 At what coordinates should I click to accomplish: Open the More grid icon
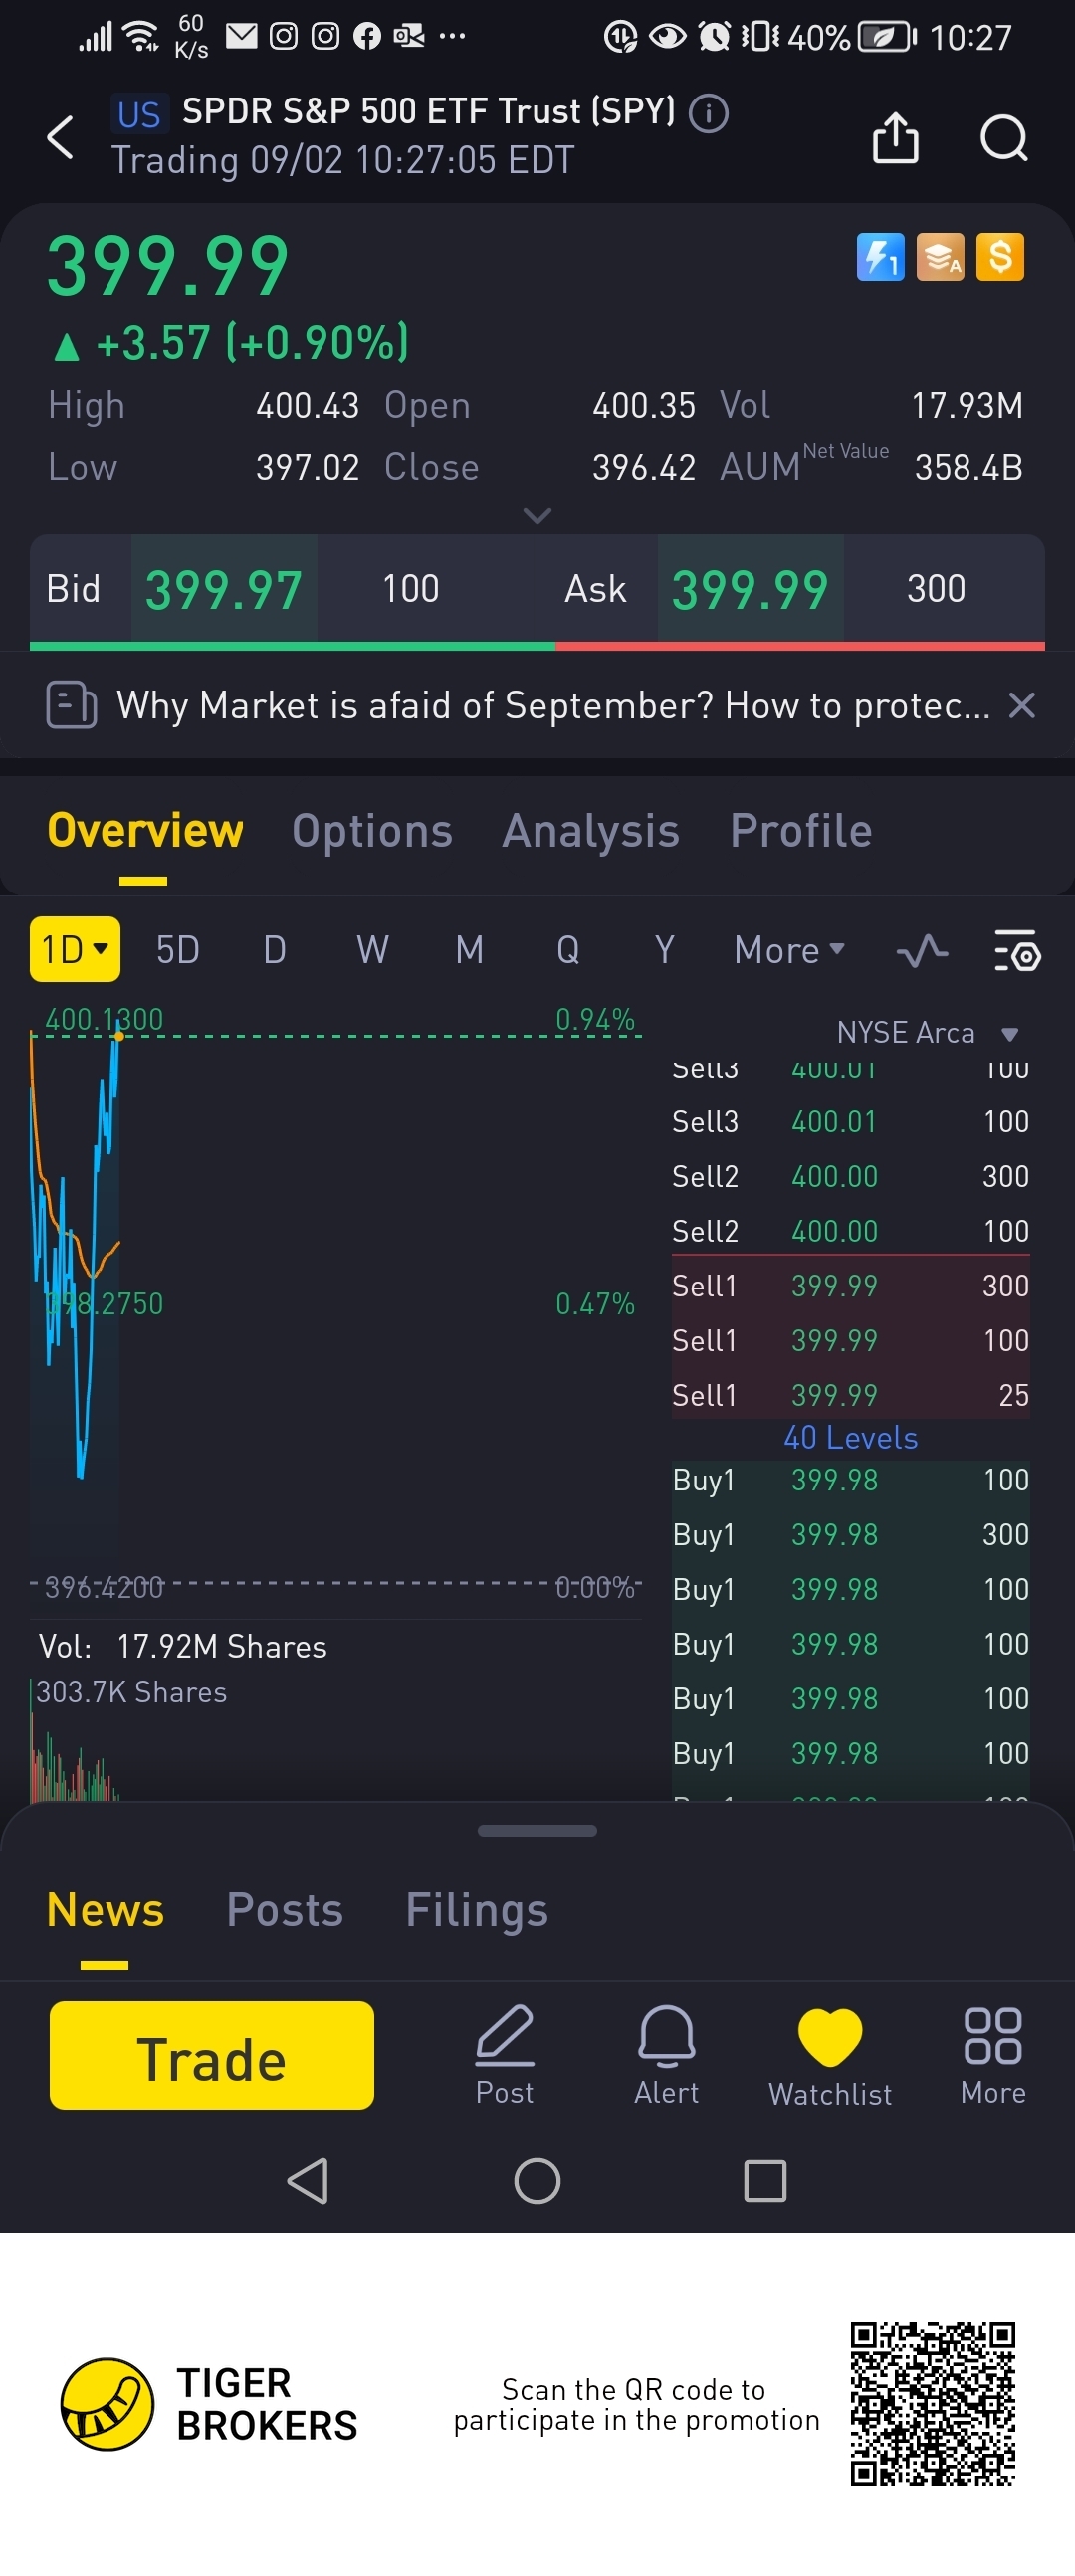click(993, 2055)
